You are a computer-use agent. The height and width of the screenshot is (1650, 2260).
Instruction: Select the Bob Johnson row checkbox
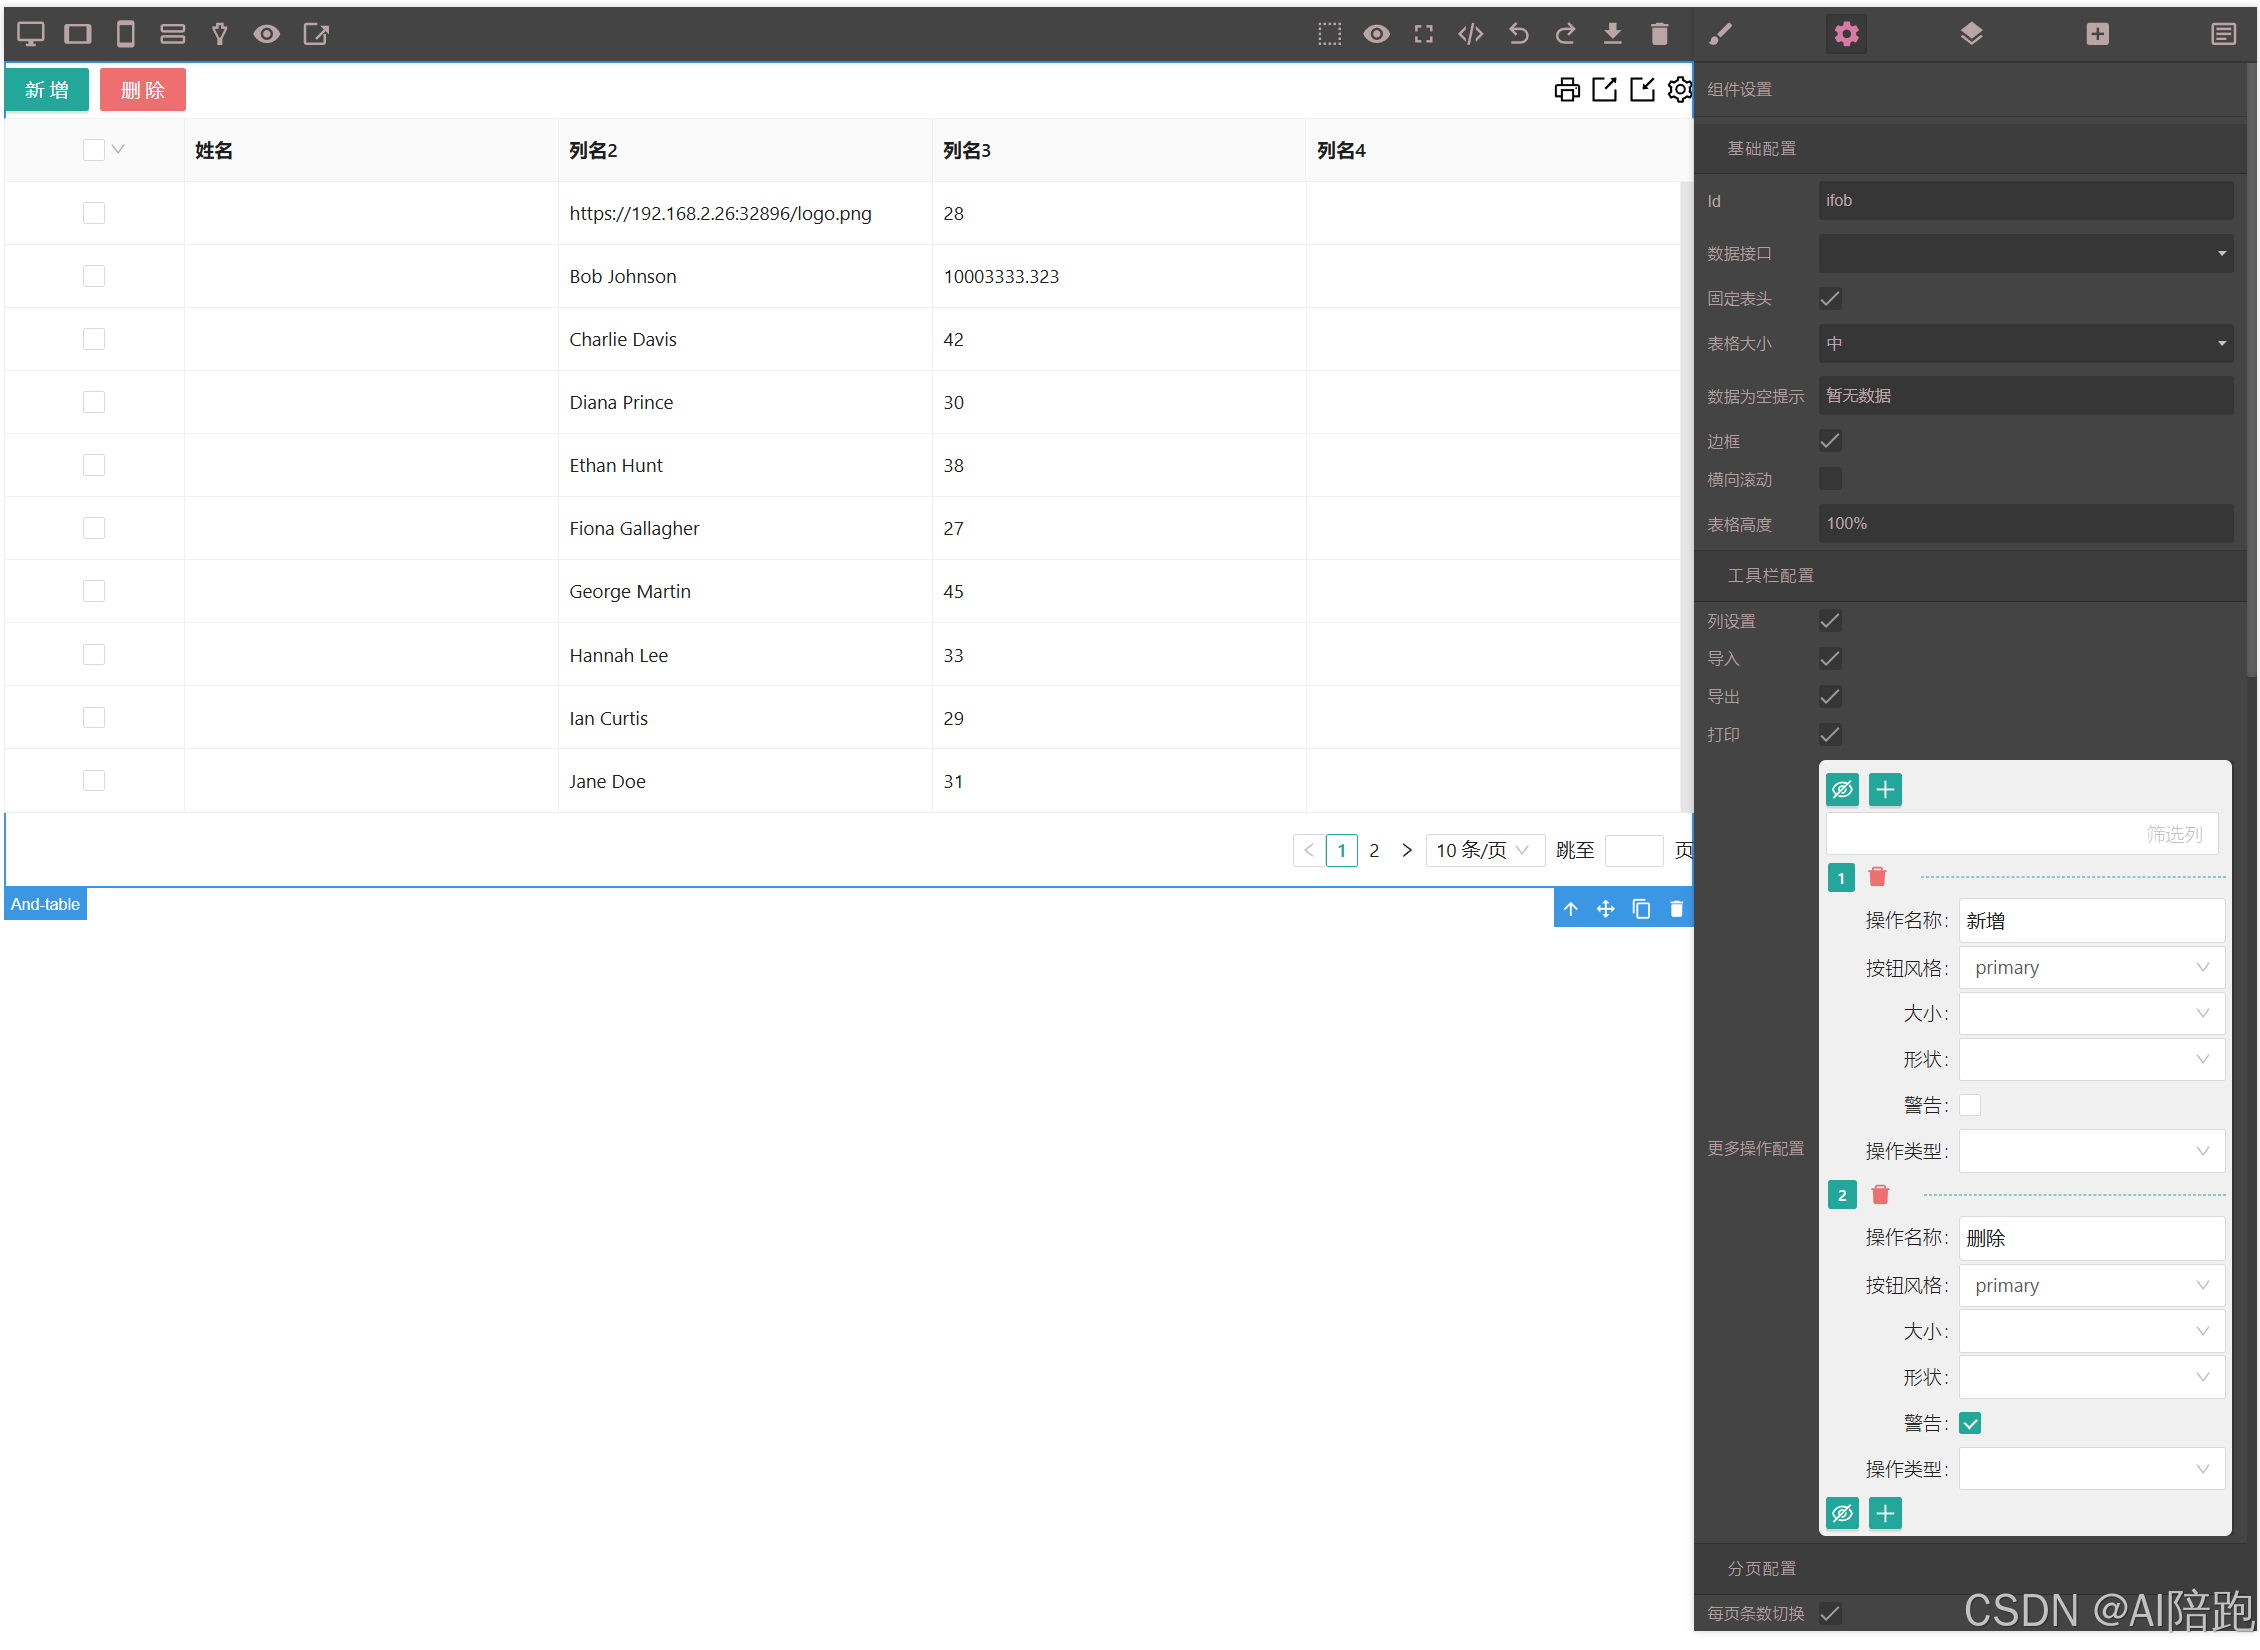(x=94, y=276)
